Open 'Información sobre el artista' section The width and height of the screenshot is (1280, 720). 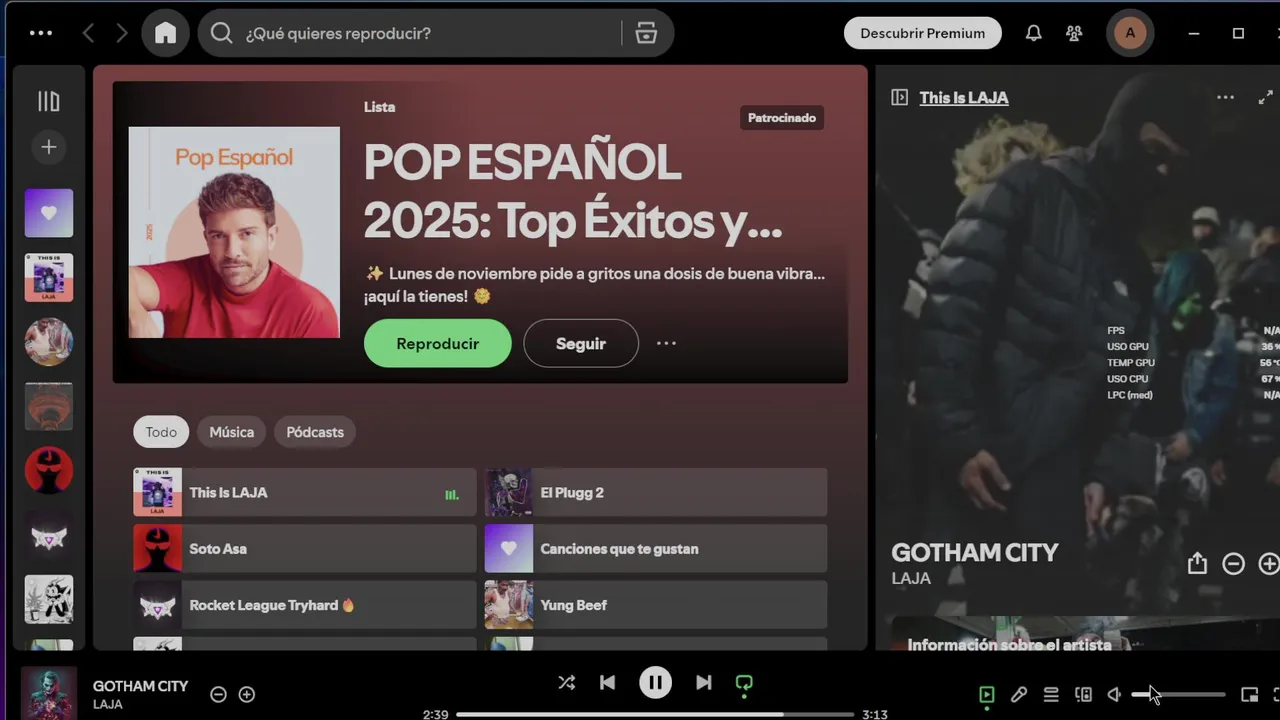[x=1009, y=645]
